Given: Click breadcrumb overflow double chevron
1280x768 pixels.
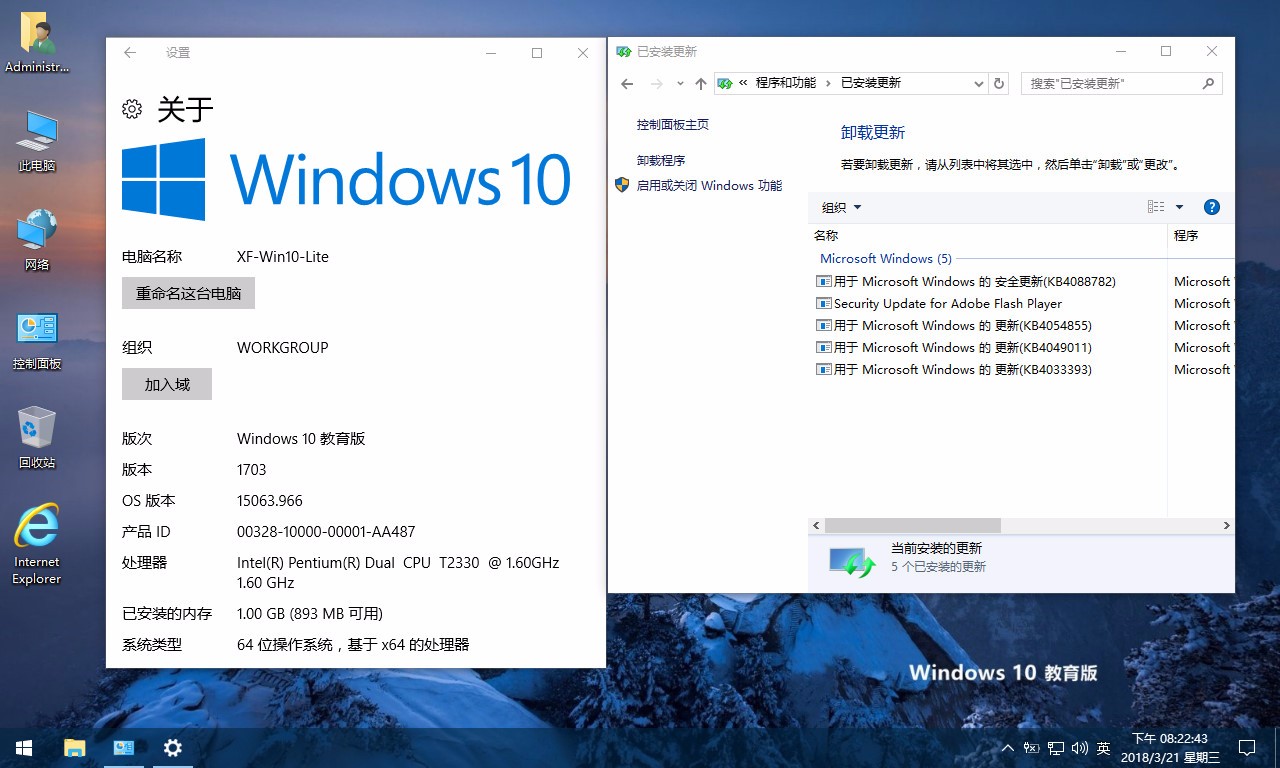Looking at the screenshot, I should (743, 84).
